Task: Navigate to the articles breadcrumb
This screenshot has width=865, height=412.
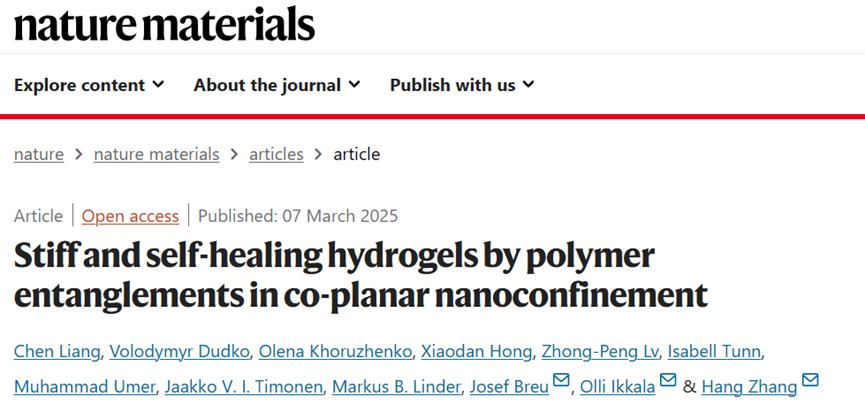Action: coord(276,154)
